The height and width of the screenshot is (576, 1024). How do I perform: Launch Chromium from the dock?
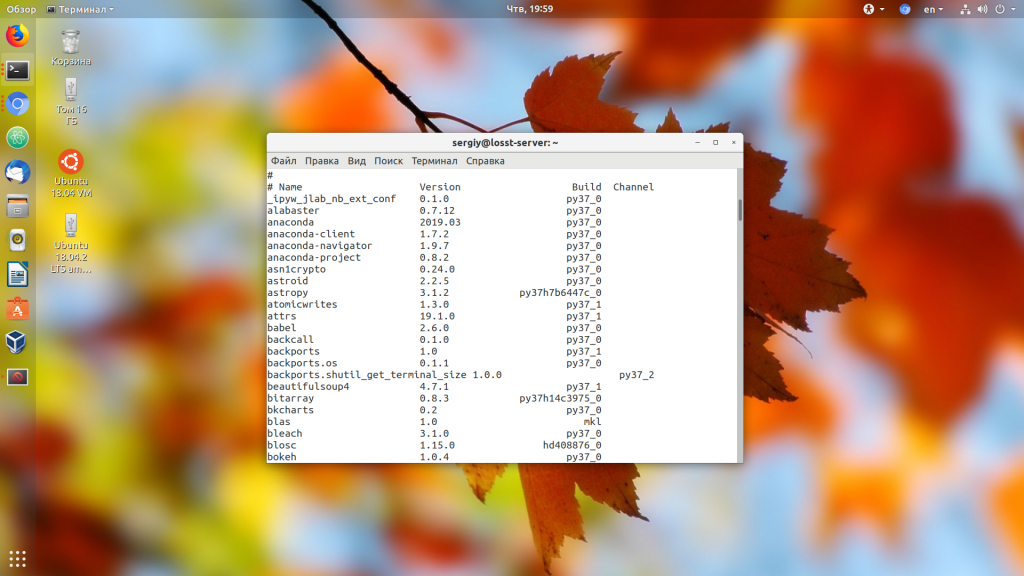(x=17, y=104)
